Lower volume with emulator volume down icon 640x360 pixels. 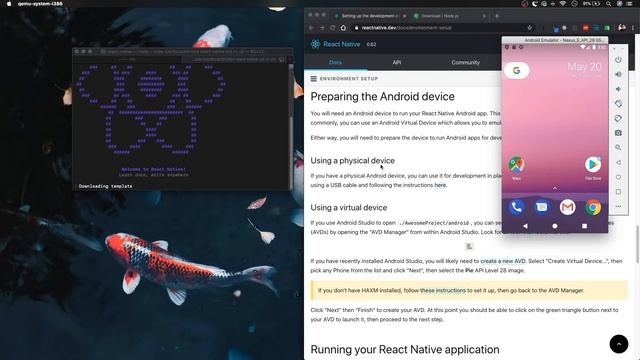click(618, 89)
